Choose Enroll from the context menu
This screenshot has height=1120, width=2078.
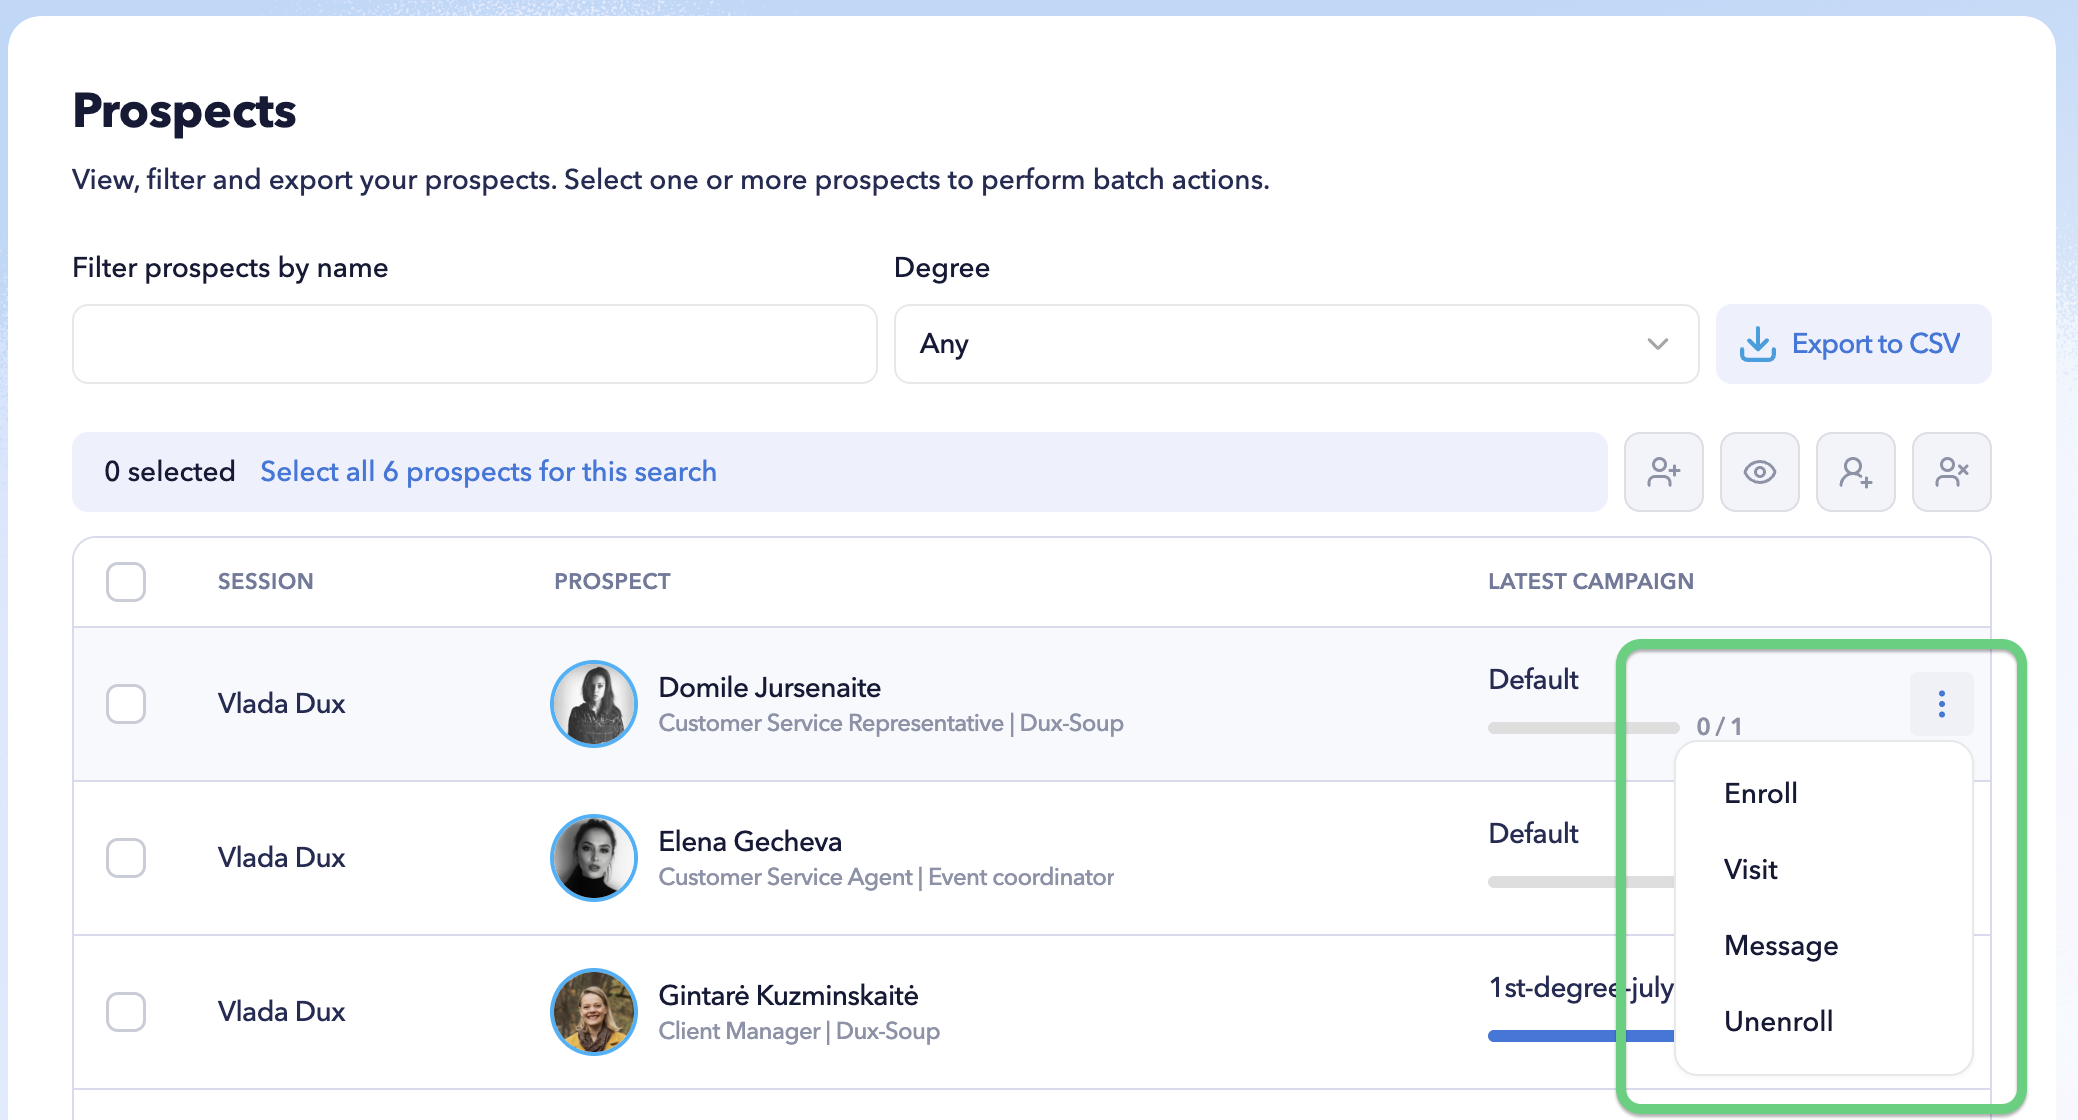1760,793
